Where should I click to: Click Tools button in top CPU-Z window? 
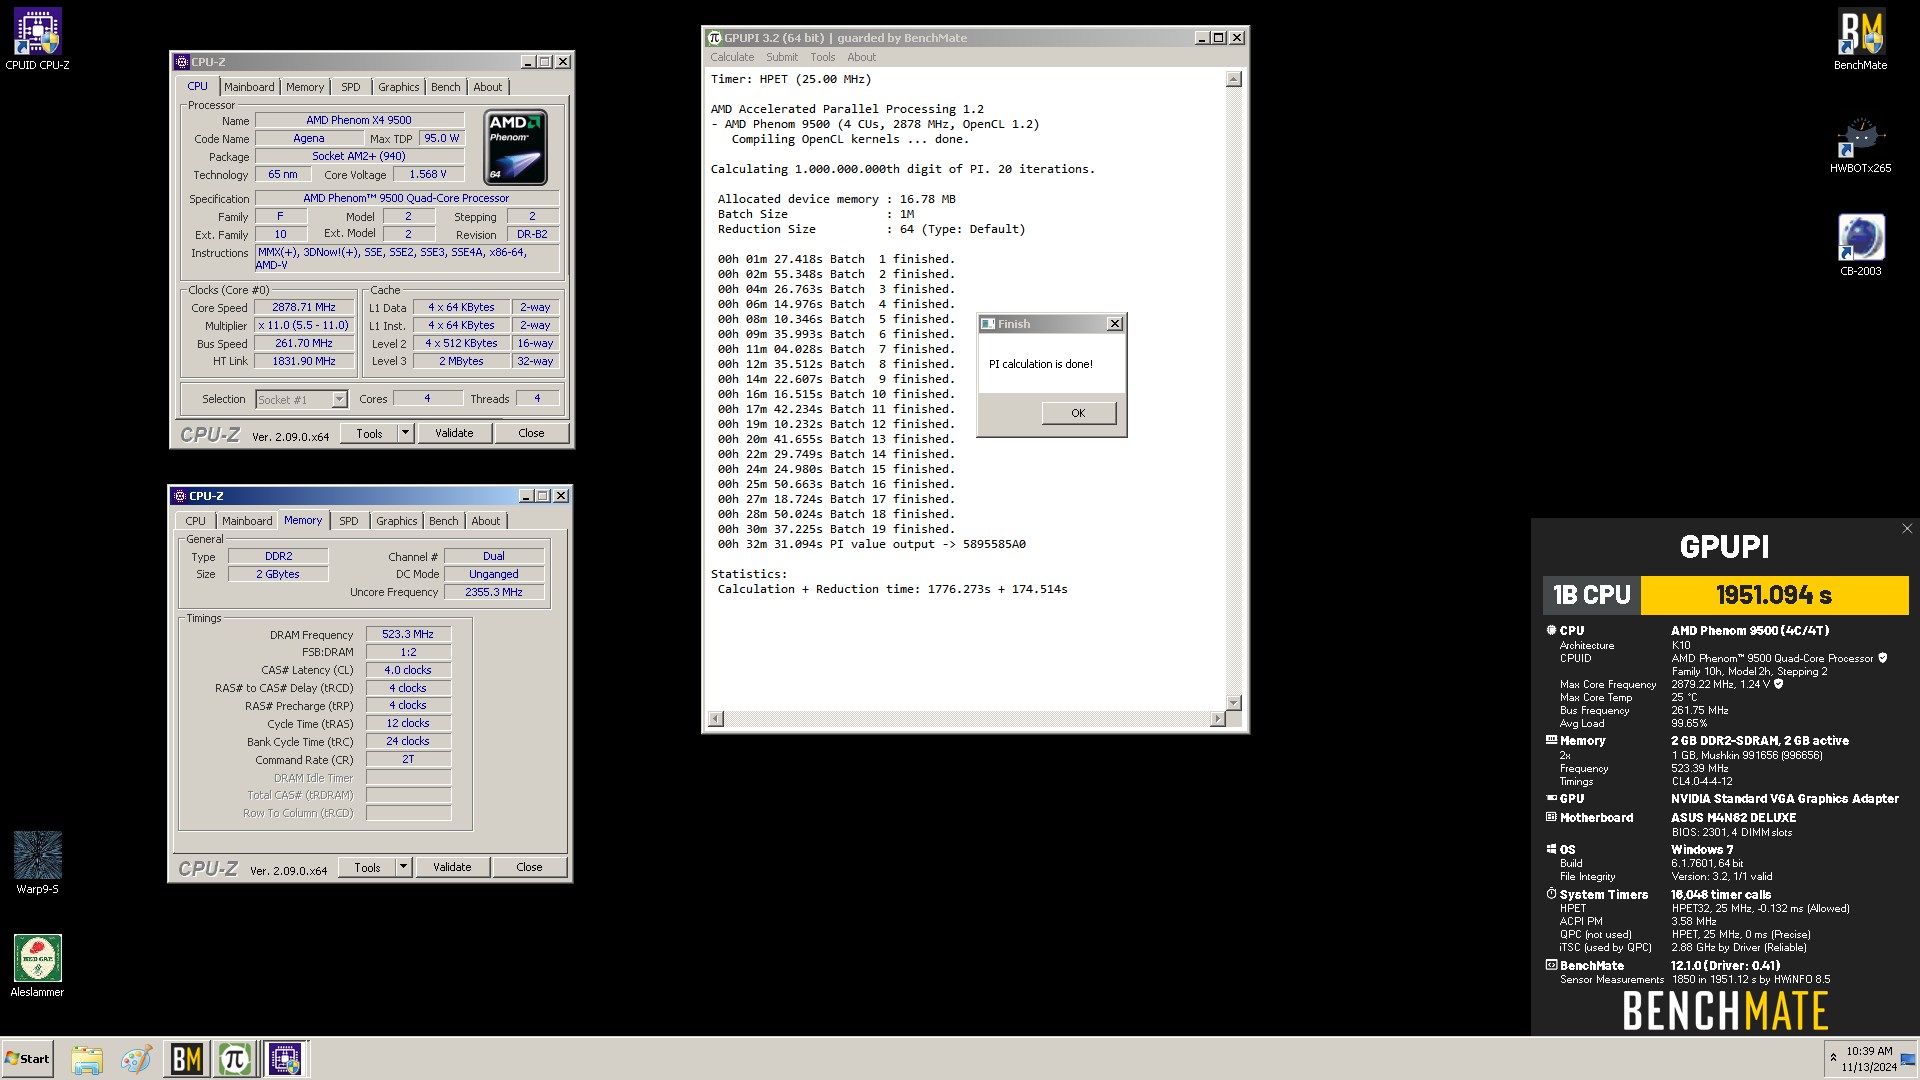369,433
